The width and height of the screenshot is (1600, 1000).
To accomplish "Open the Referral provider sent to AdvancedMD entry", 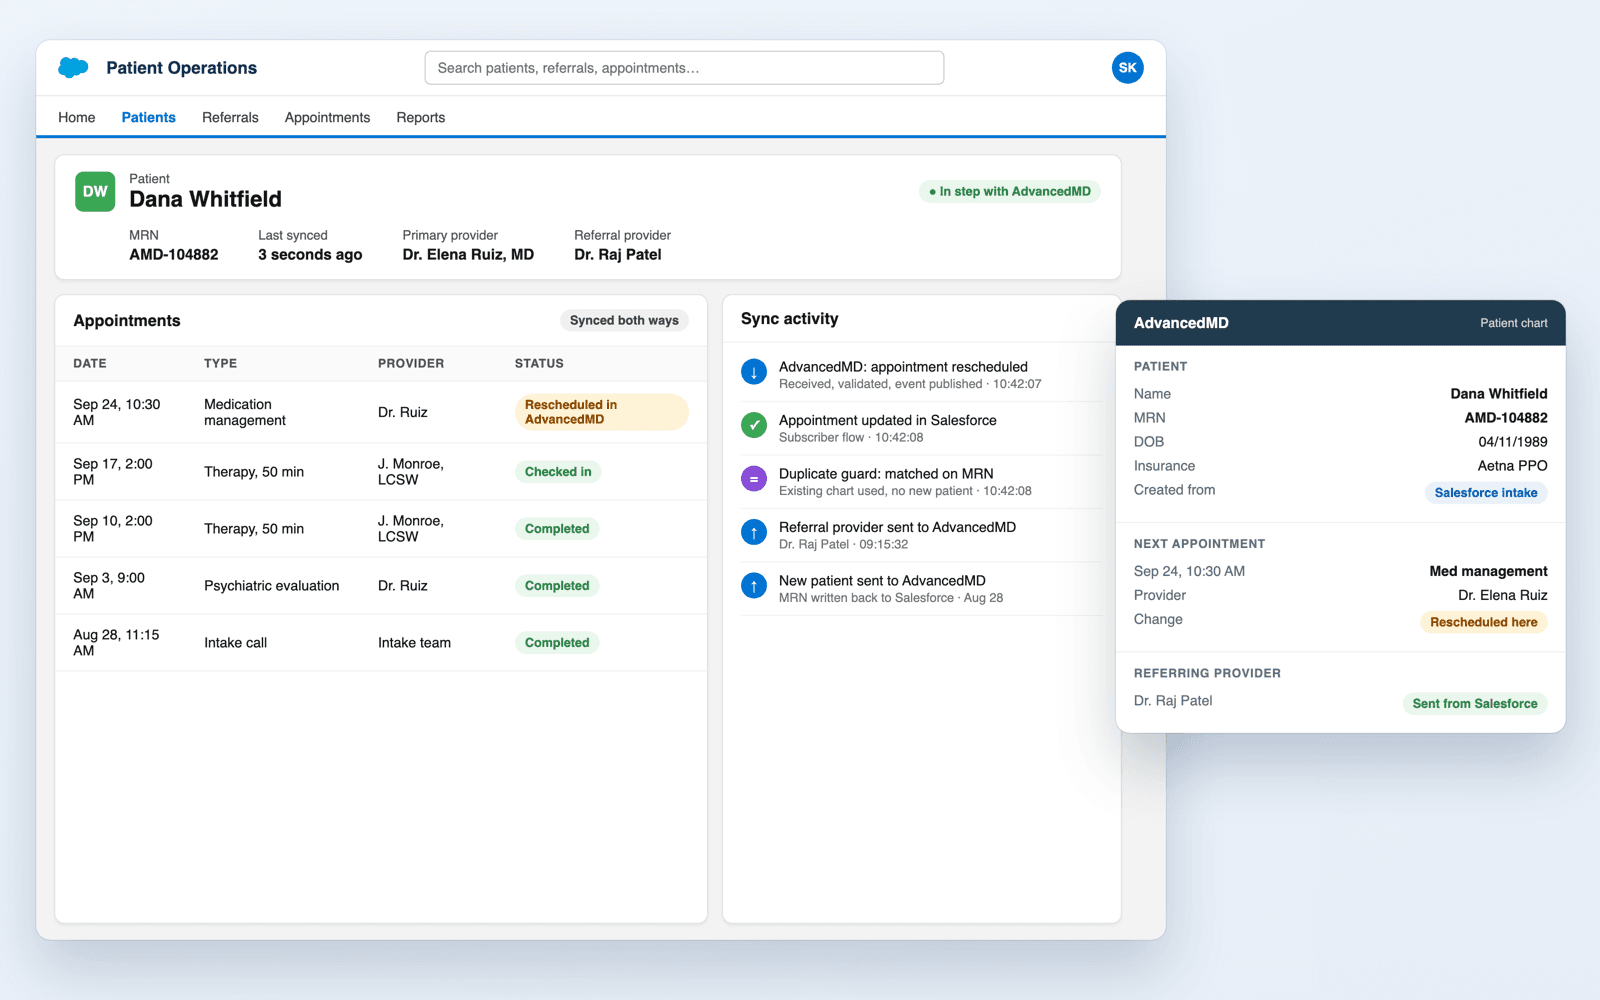I will coord(921,535).
